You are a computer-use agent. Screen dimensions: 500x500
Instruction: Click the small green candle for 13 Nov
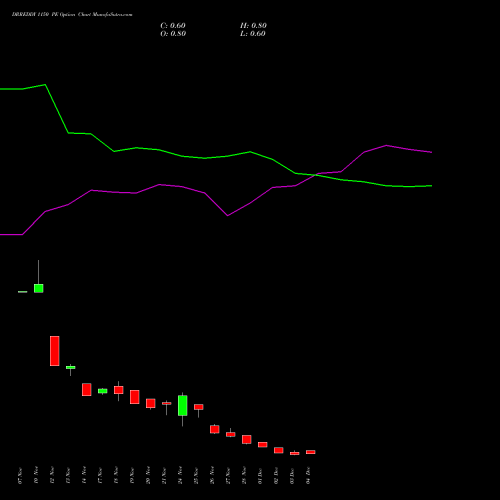click(x=71, y=367)
